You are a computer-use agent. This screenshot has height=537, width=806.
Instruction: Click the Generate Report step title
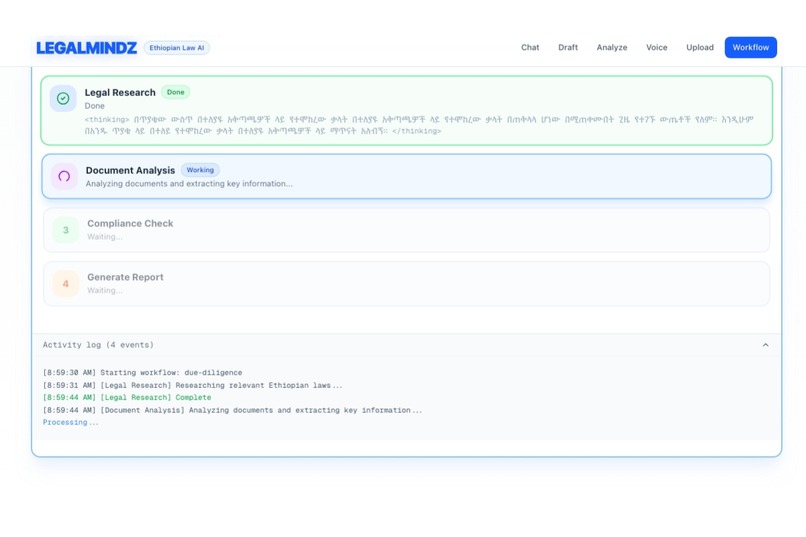pyautogui.click(x=125, y=277)
